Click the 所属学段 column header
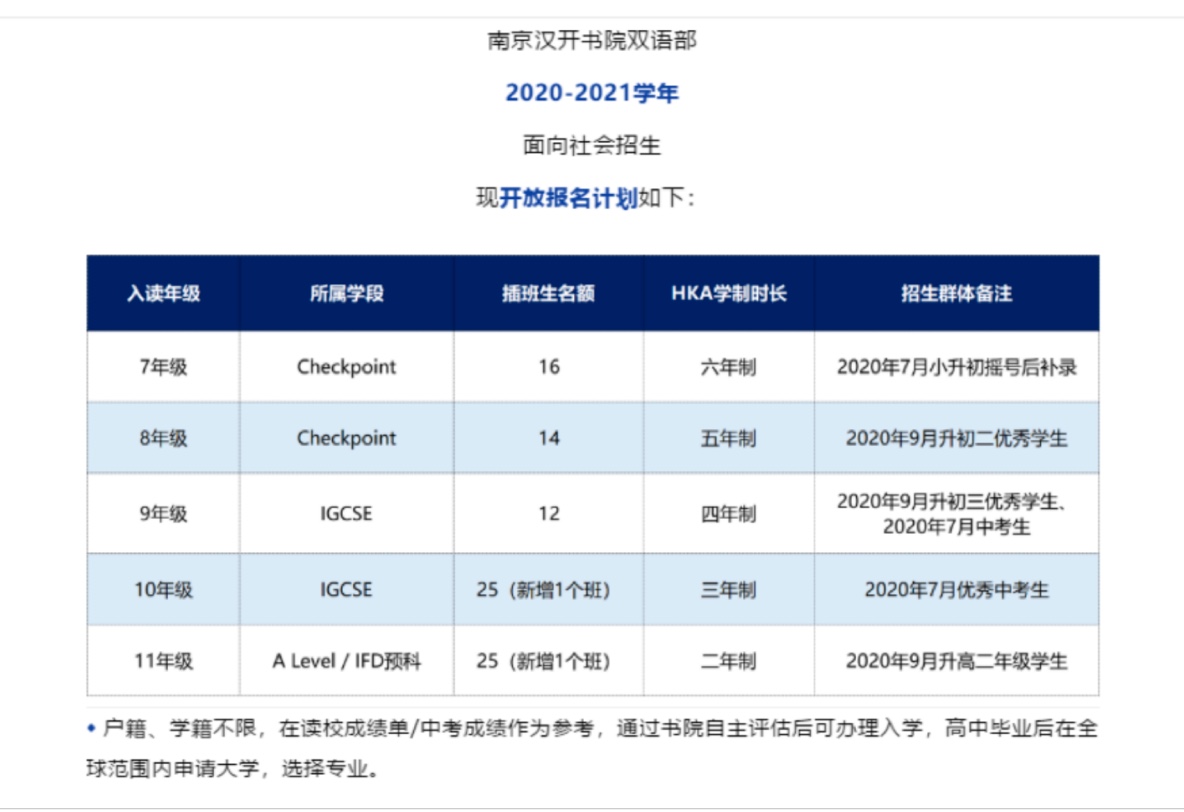 [347, 293]
